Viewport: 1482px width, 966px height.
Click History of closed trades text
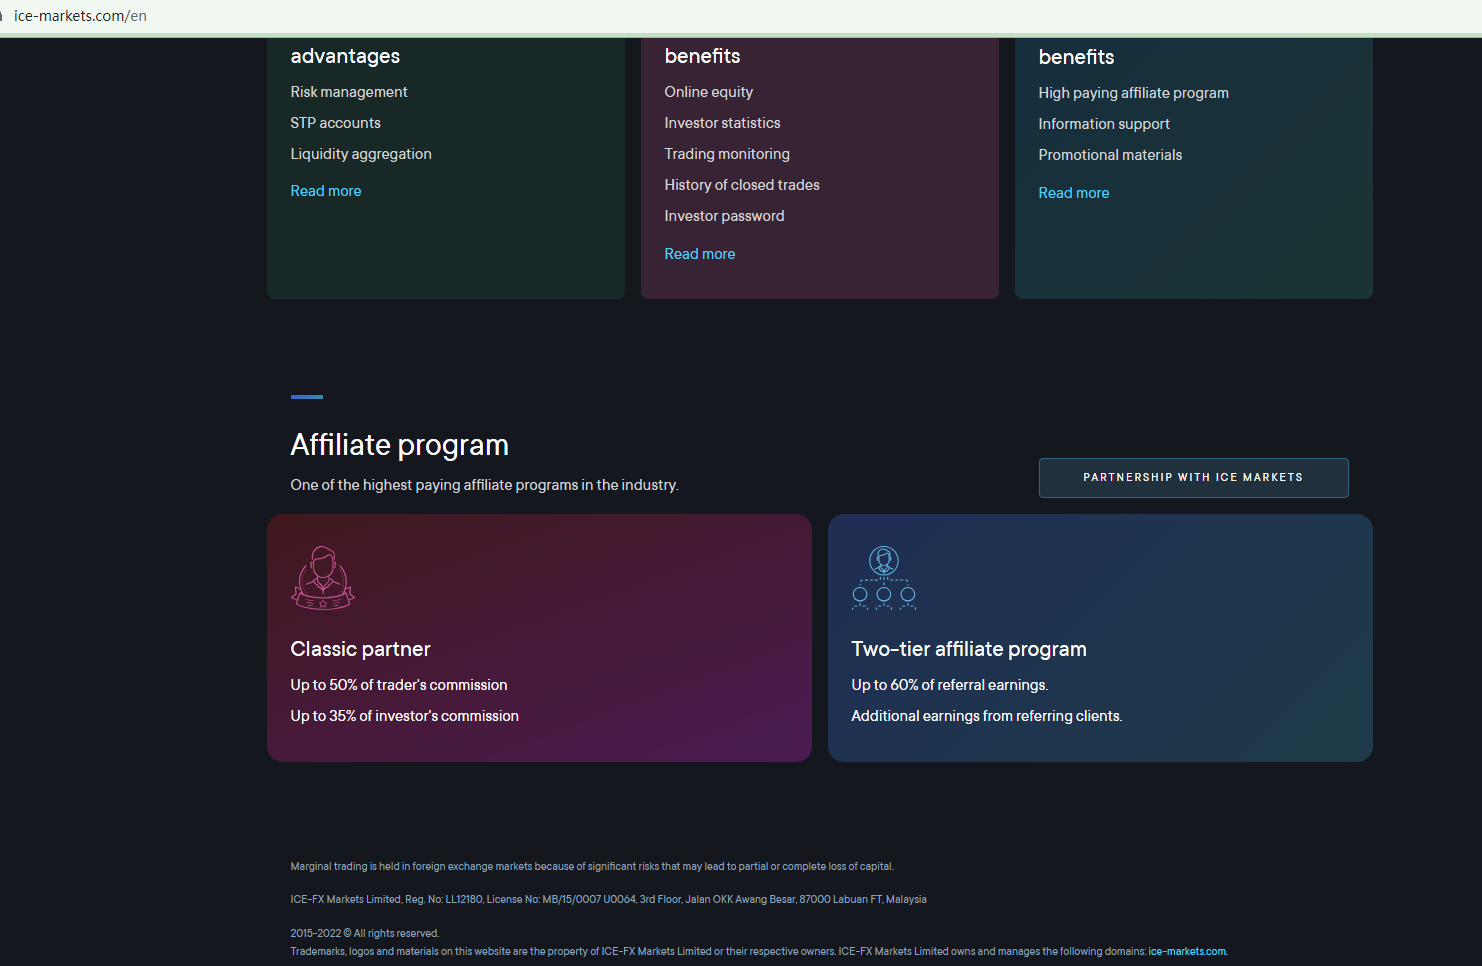click(742, 185)
